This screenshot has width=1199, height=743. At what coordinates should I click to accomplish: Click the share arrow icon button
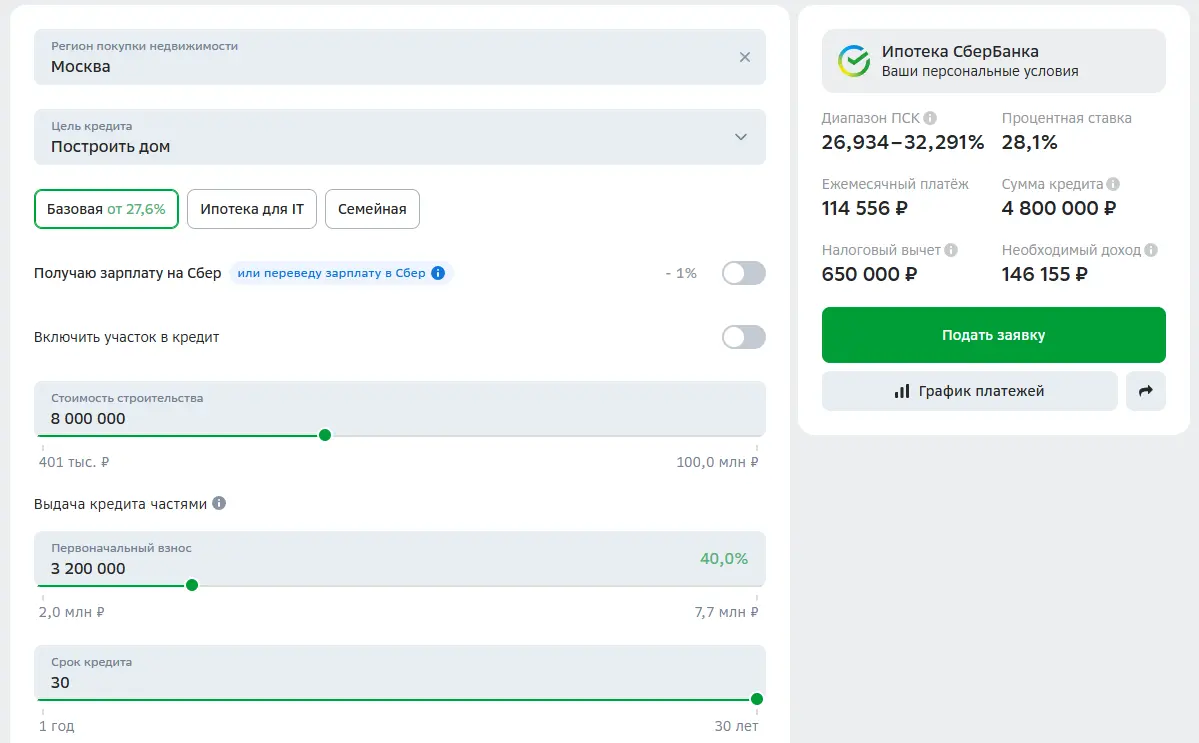[1145, 391]
